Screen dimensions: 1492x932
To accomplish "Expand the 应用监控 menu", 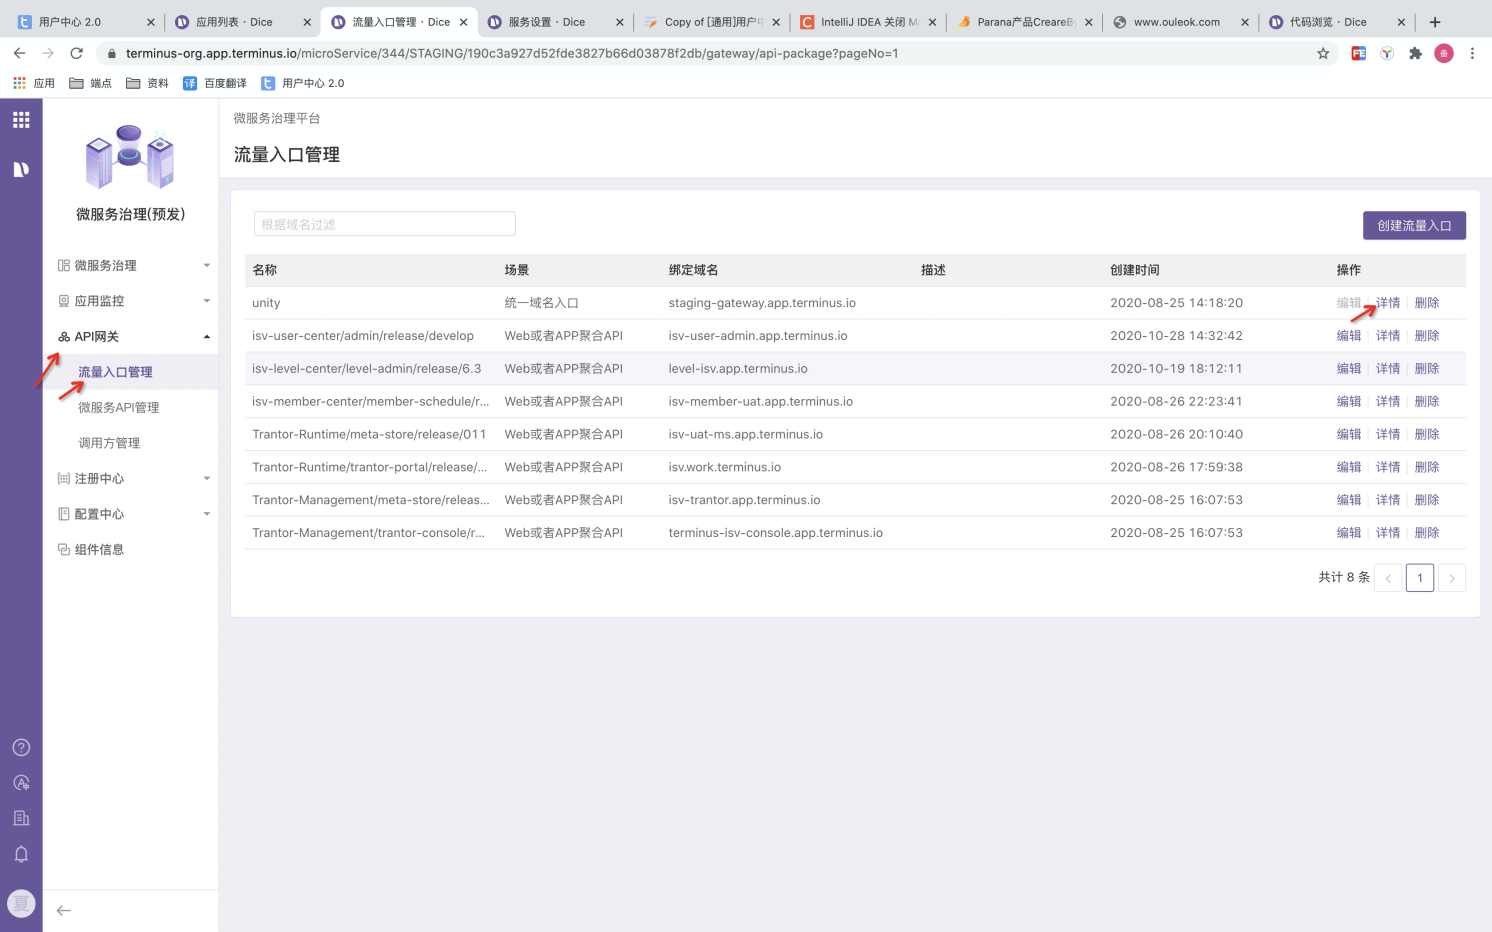I will click(131, 301).
